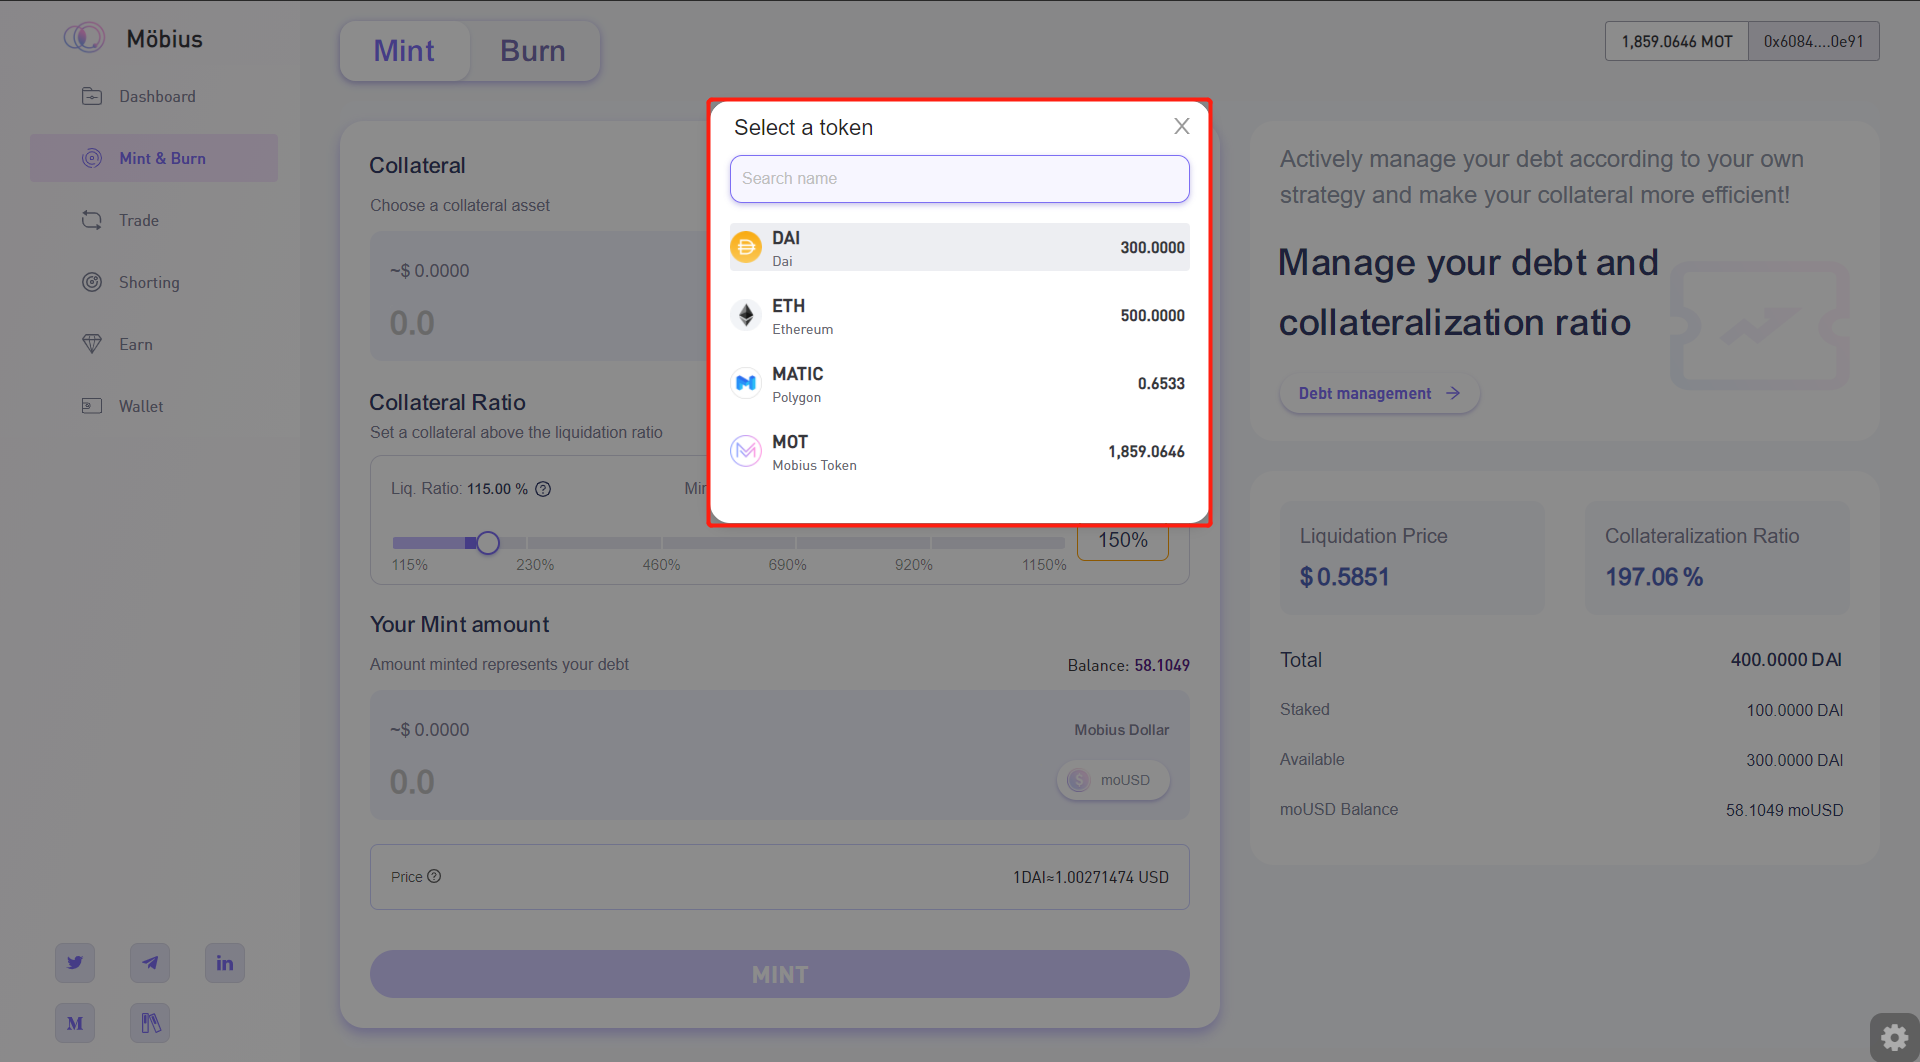Click the MINT button
The image size is (1920, 1062).
point(780,974)
